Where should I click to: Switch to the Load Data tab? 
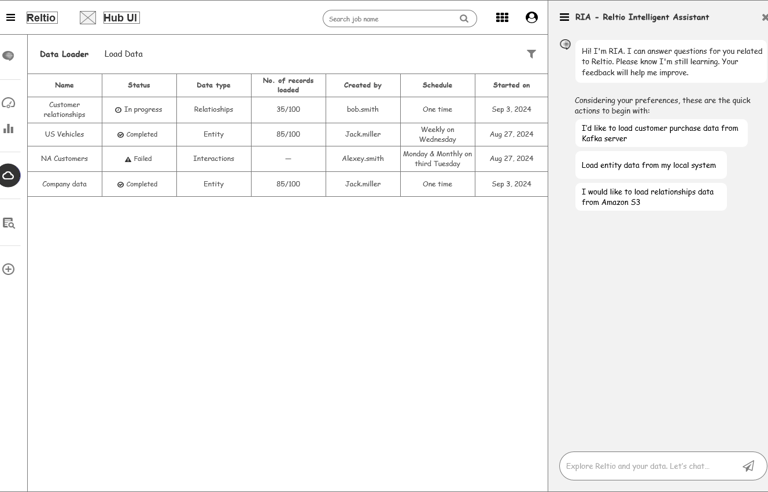click(123, 54)
